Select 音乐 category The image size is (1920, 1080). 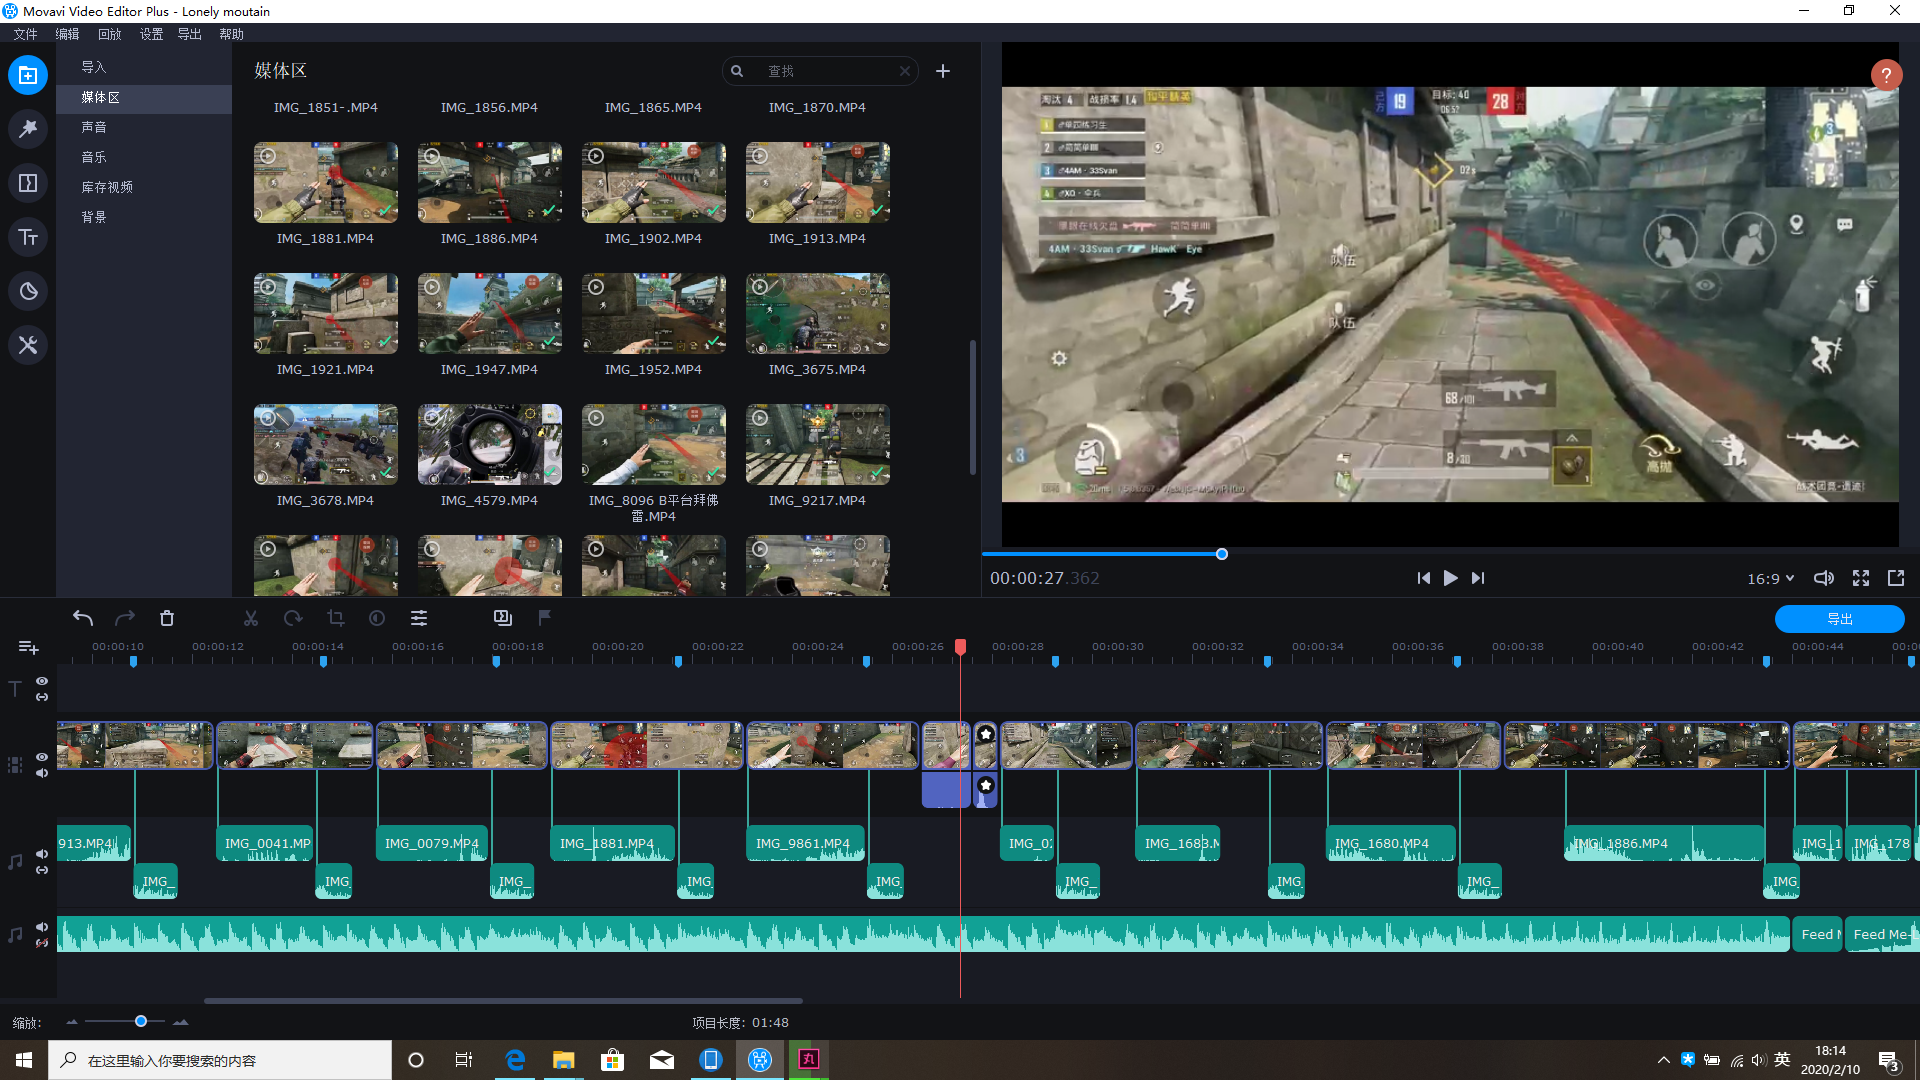(144, 157)
